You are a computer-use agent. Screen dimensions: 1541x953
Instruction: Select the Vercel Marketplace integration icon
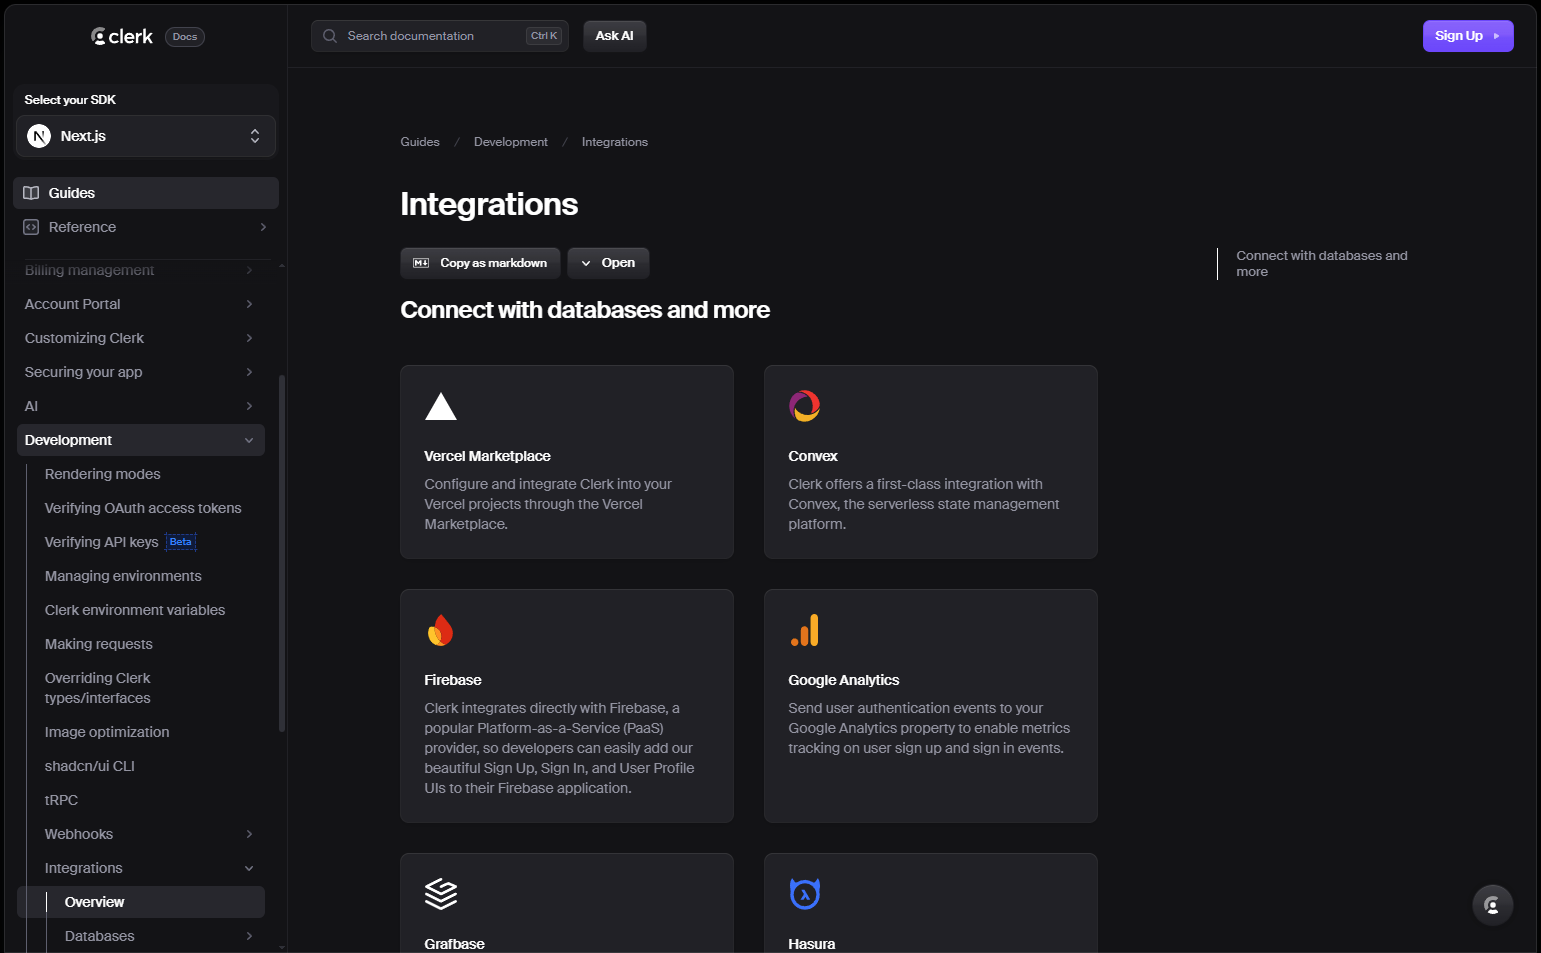pos(441,406)
